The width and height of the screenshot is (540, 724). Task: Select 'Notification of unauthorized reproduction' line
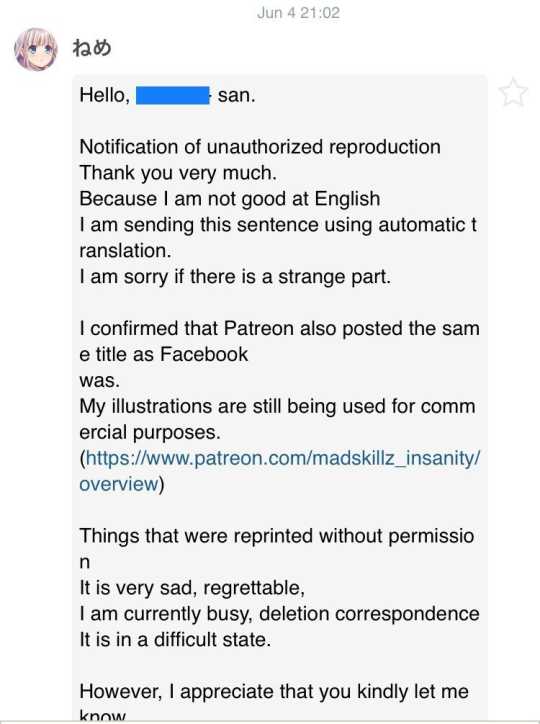260,147
